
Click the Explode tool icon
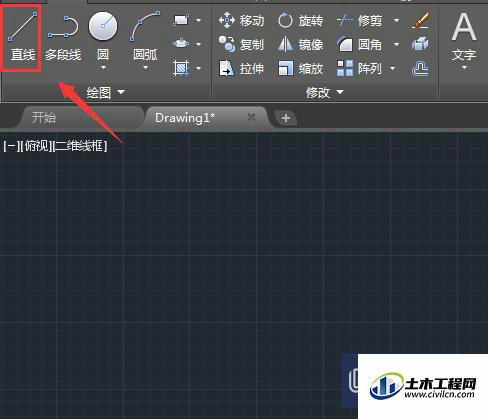click(420, 44)
